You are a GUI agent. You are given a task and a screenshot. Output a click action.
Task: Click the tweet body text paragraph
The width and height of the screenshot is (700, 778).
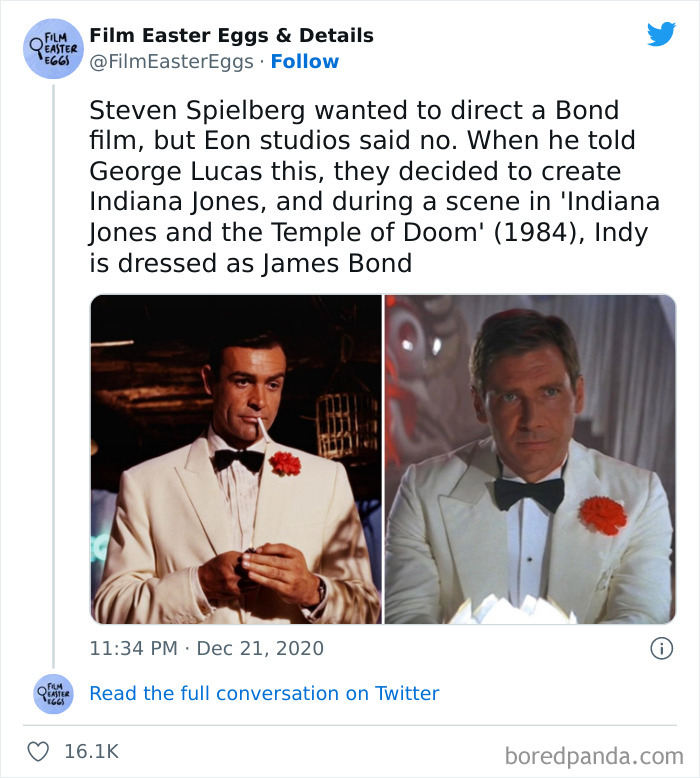pos(375,187)
